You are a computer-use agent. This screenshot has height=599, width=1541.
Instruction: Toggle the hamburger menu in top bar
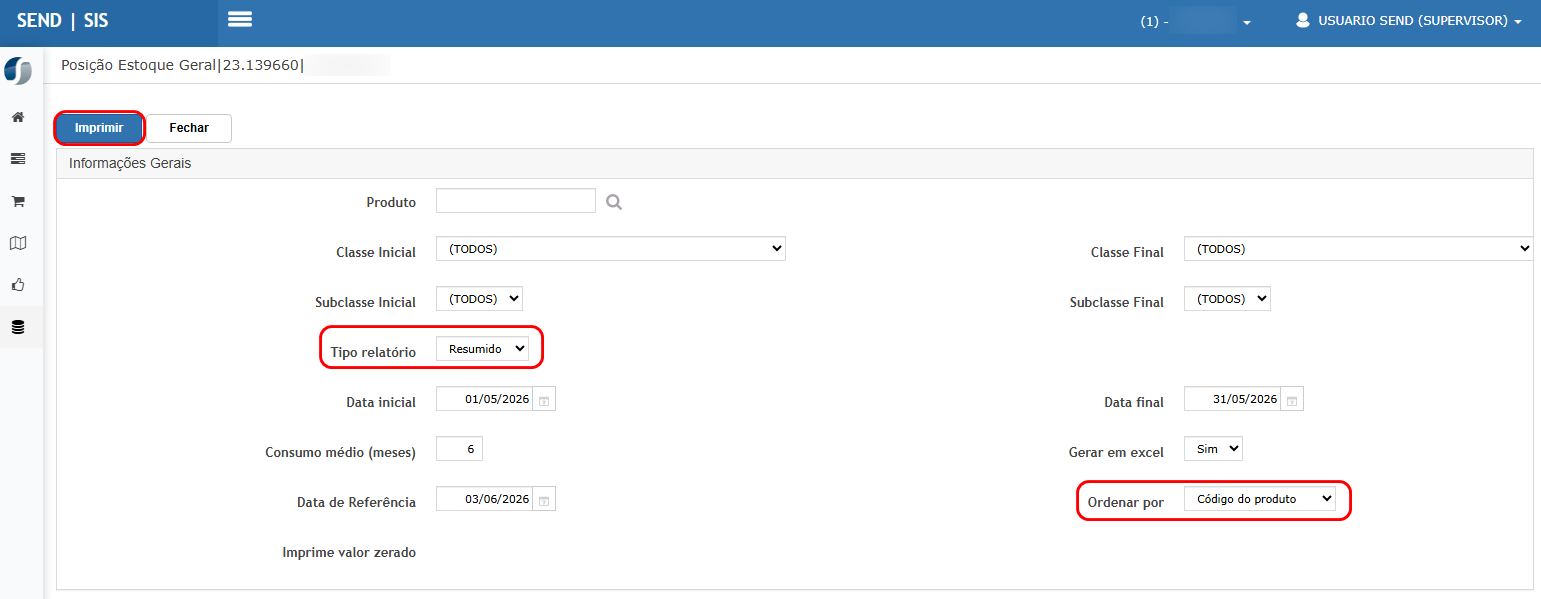point(240,19)
